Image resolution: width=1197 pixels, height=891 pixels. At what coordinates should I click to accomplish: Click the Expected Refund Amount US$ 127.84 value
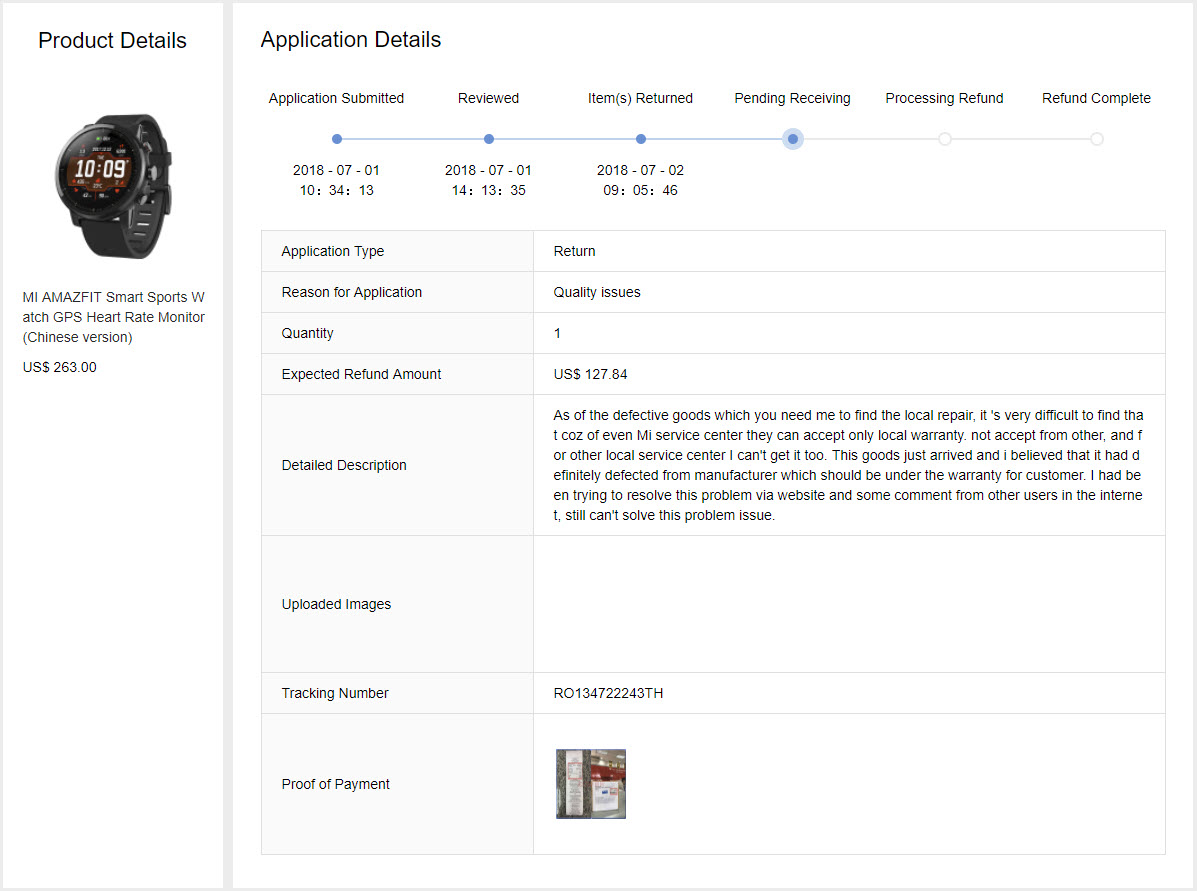click(590, 374)
